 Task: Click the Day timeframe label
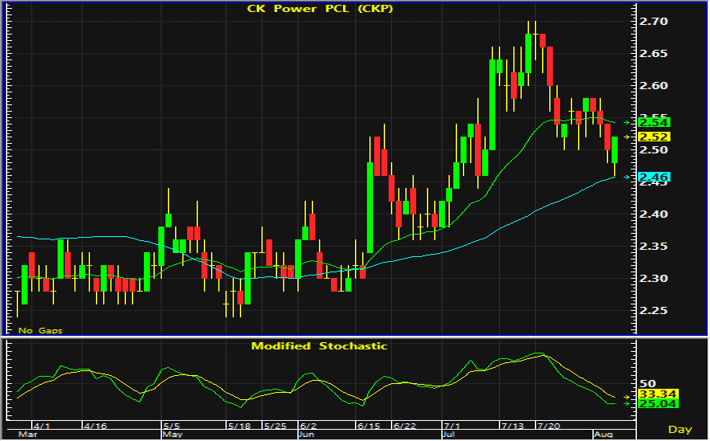pos(680,429)
